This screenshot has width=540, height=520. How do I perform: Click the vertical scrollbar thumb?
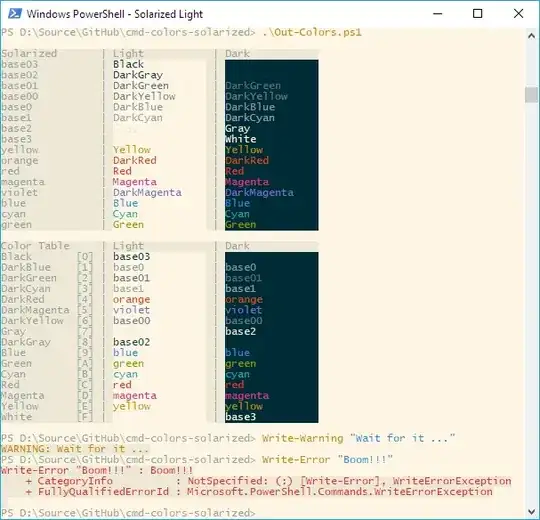(x=531, y=95)
